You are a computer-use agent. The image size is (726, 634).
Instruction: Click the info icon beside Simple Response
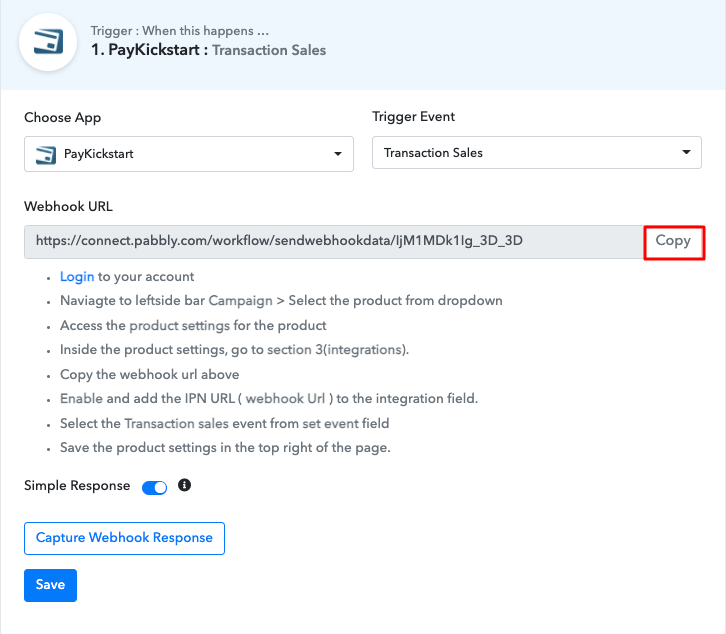184,485
